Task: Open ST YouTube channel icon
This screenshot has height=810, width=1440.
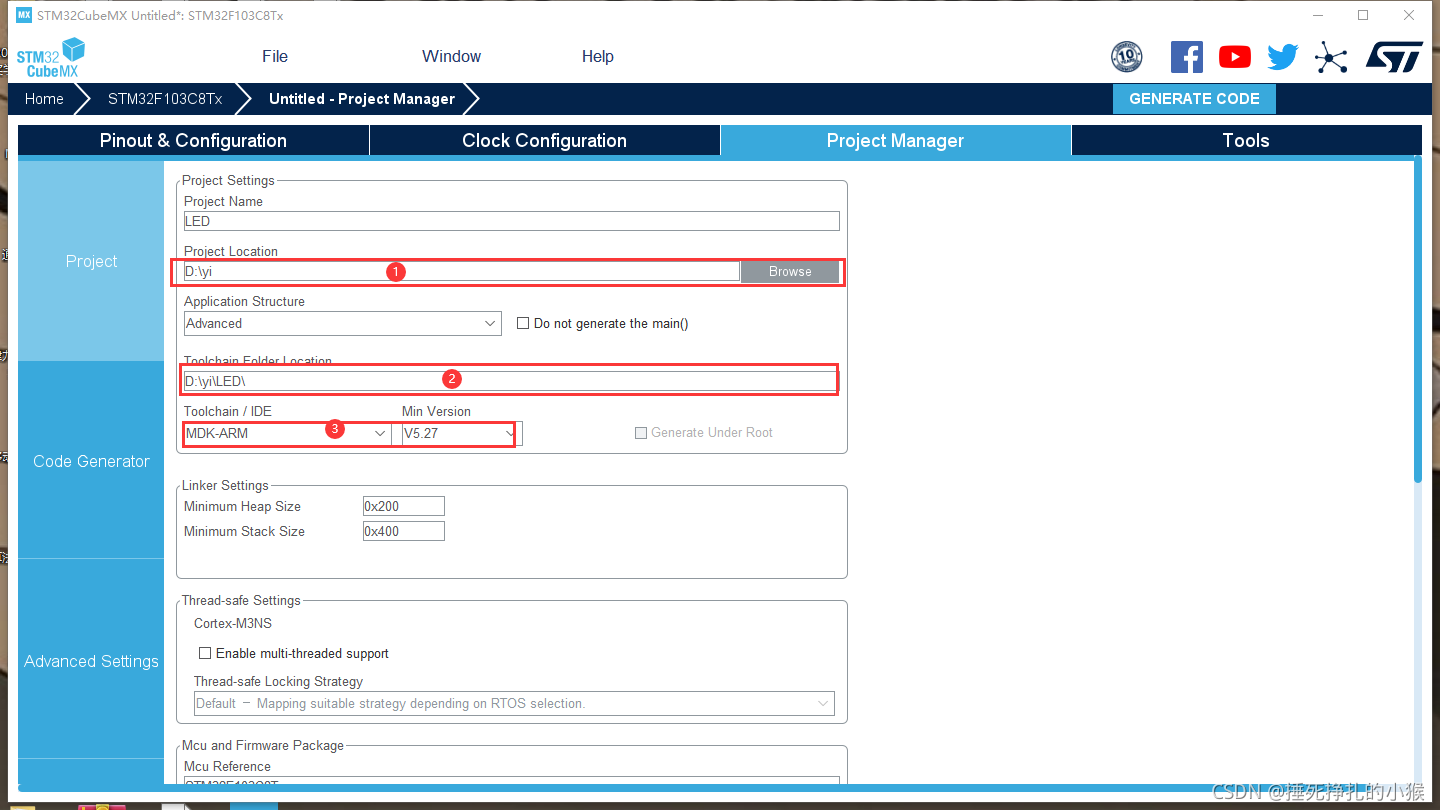Action: tap(1235, 57)
